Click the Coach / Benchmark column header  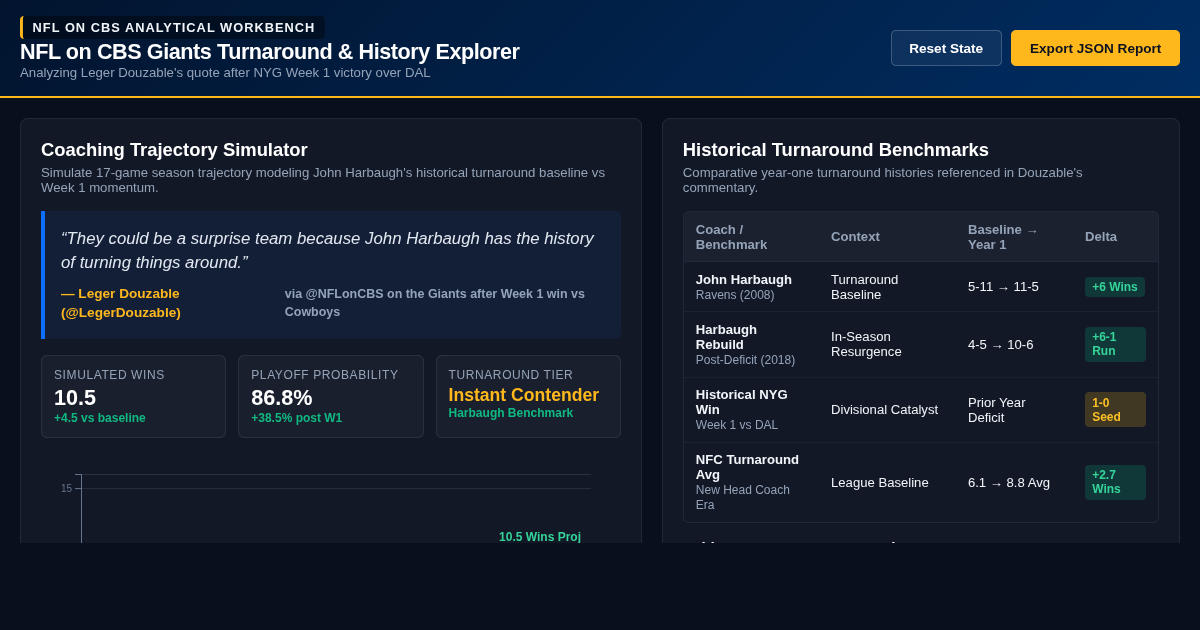(x=751, y=237)
